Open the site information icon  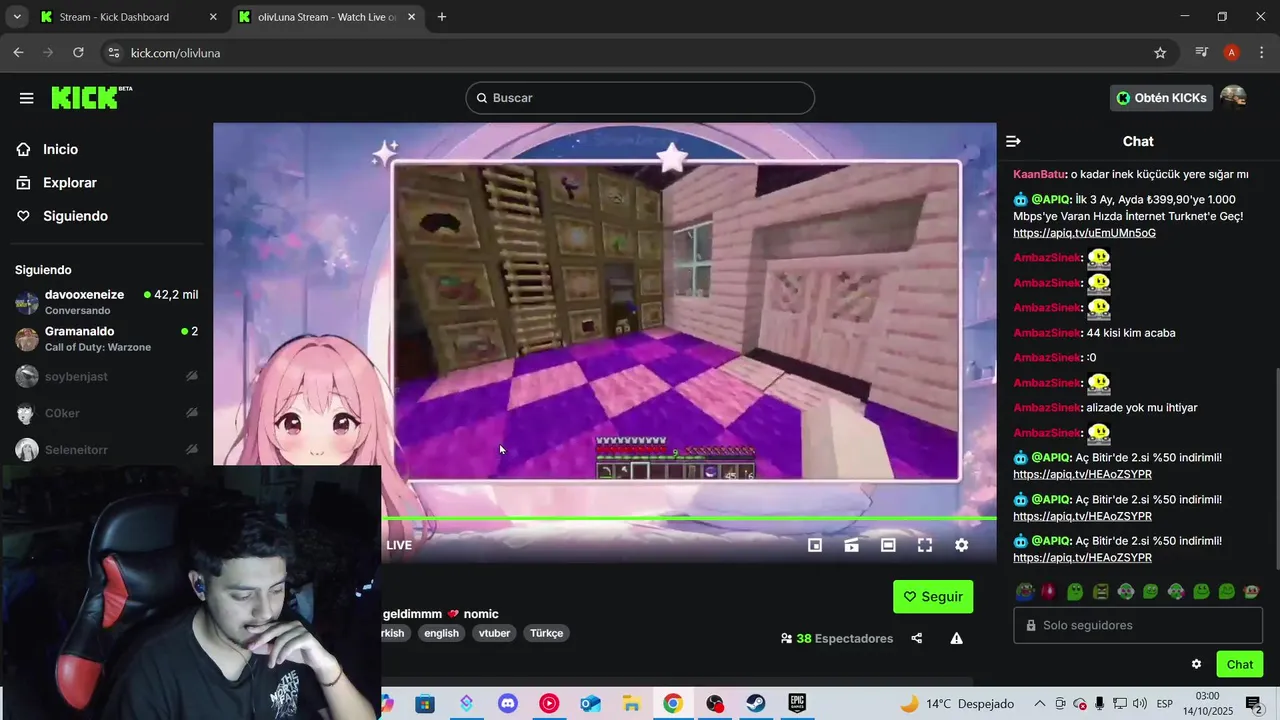click(113, 53)
